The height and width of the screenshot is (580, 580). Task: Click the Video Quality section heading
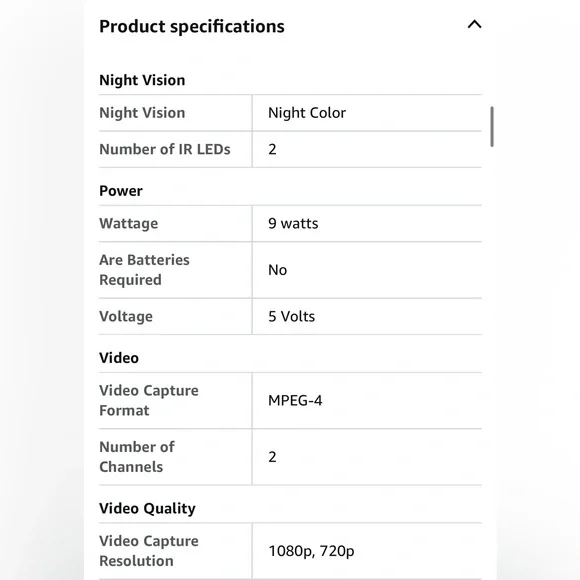tap(147, 508)
